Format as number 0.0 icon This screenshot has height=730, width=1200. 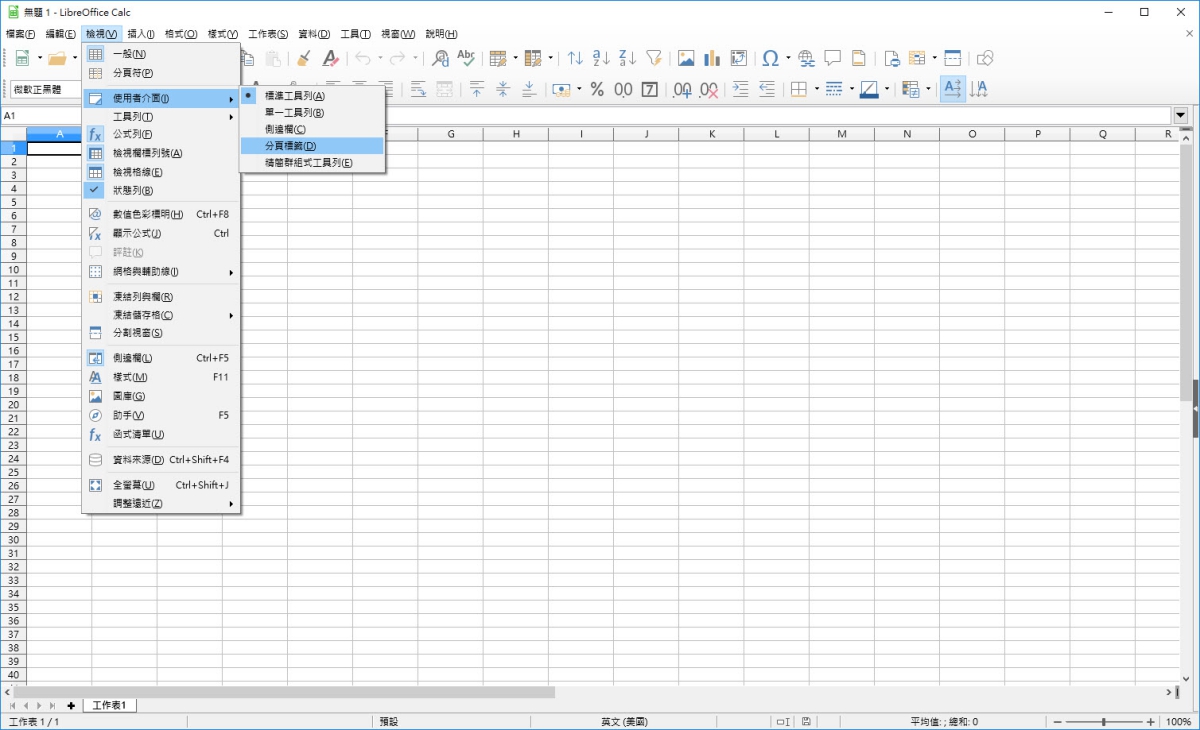[x=623, y=89]
